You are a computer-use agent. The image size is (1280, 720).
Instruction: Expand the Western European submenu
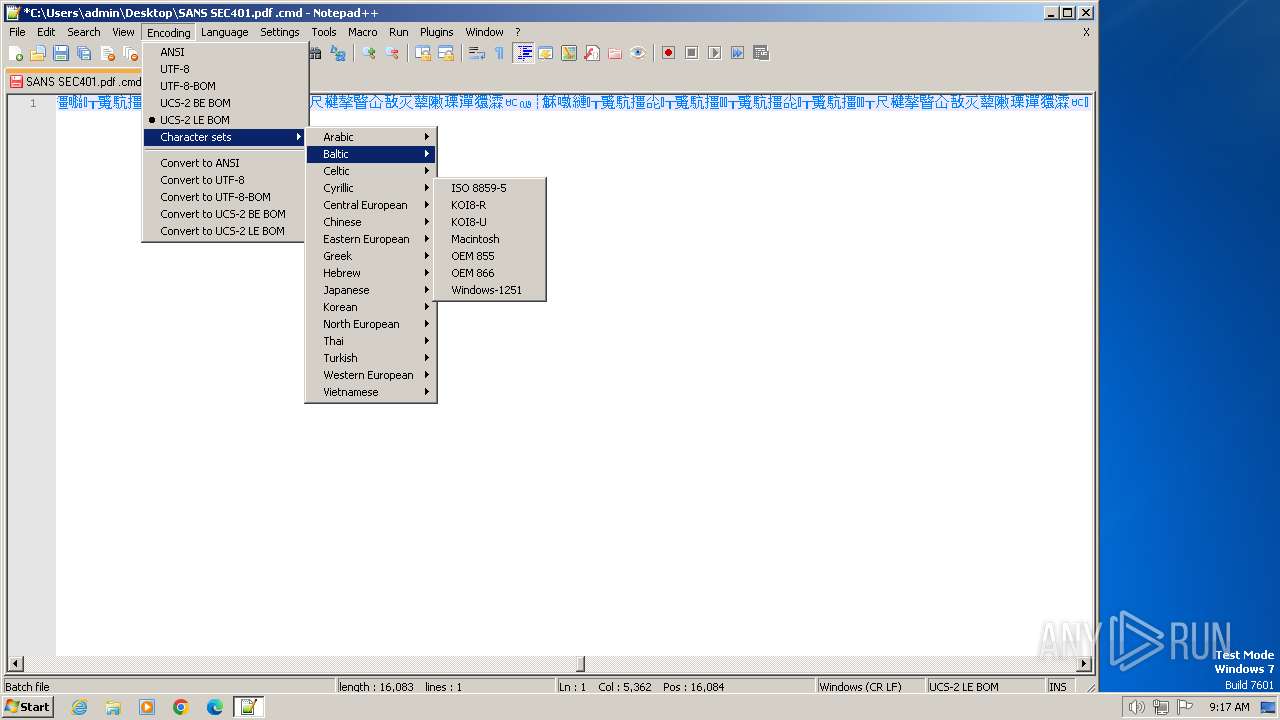coord(370,375)
